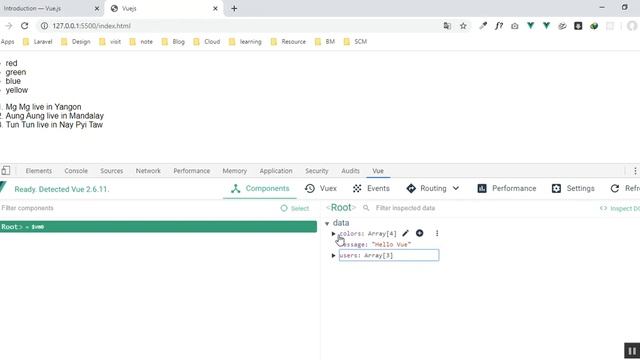Image resolution: width=640 pixels, height=360 pixels.
Task: Expand the colors array
Action: 333,234
